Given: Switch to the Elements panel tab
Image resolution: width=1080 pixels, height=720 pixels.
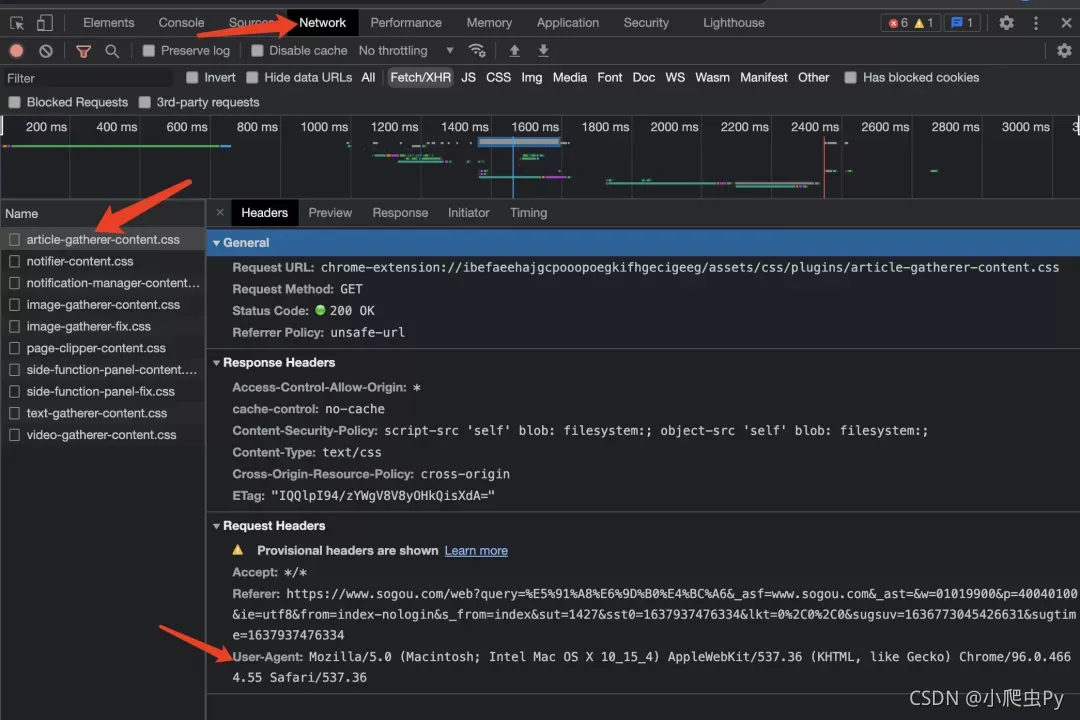Looking at the screenshot, I should click(109, 23).
